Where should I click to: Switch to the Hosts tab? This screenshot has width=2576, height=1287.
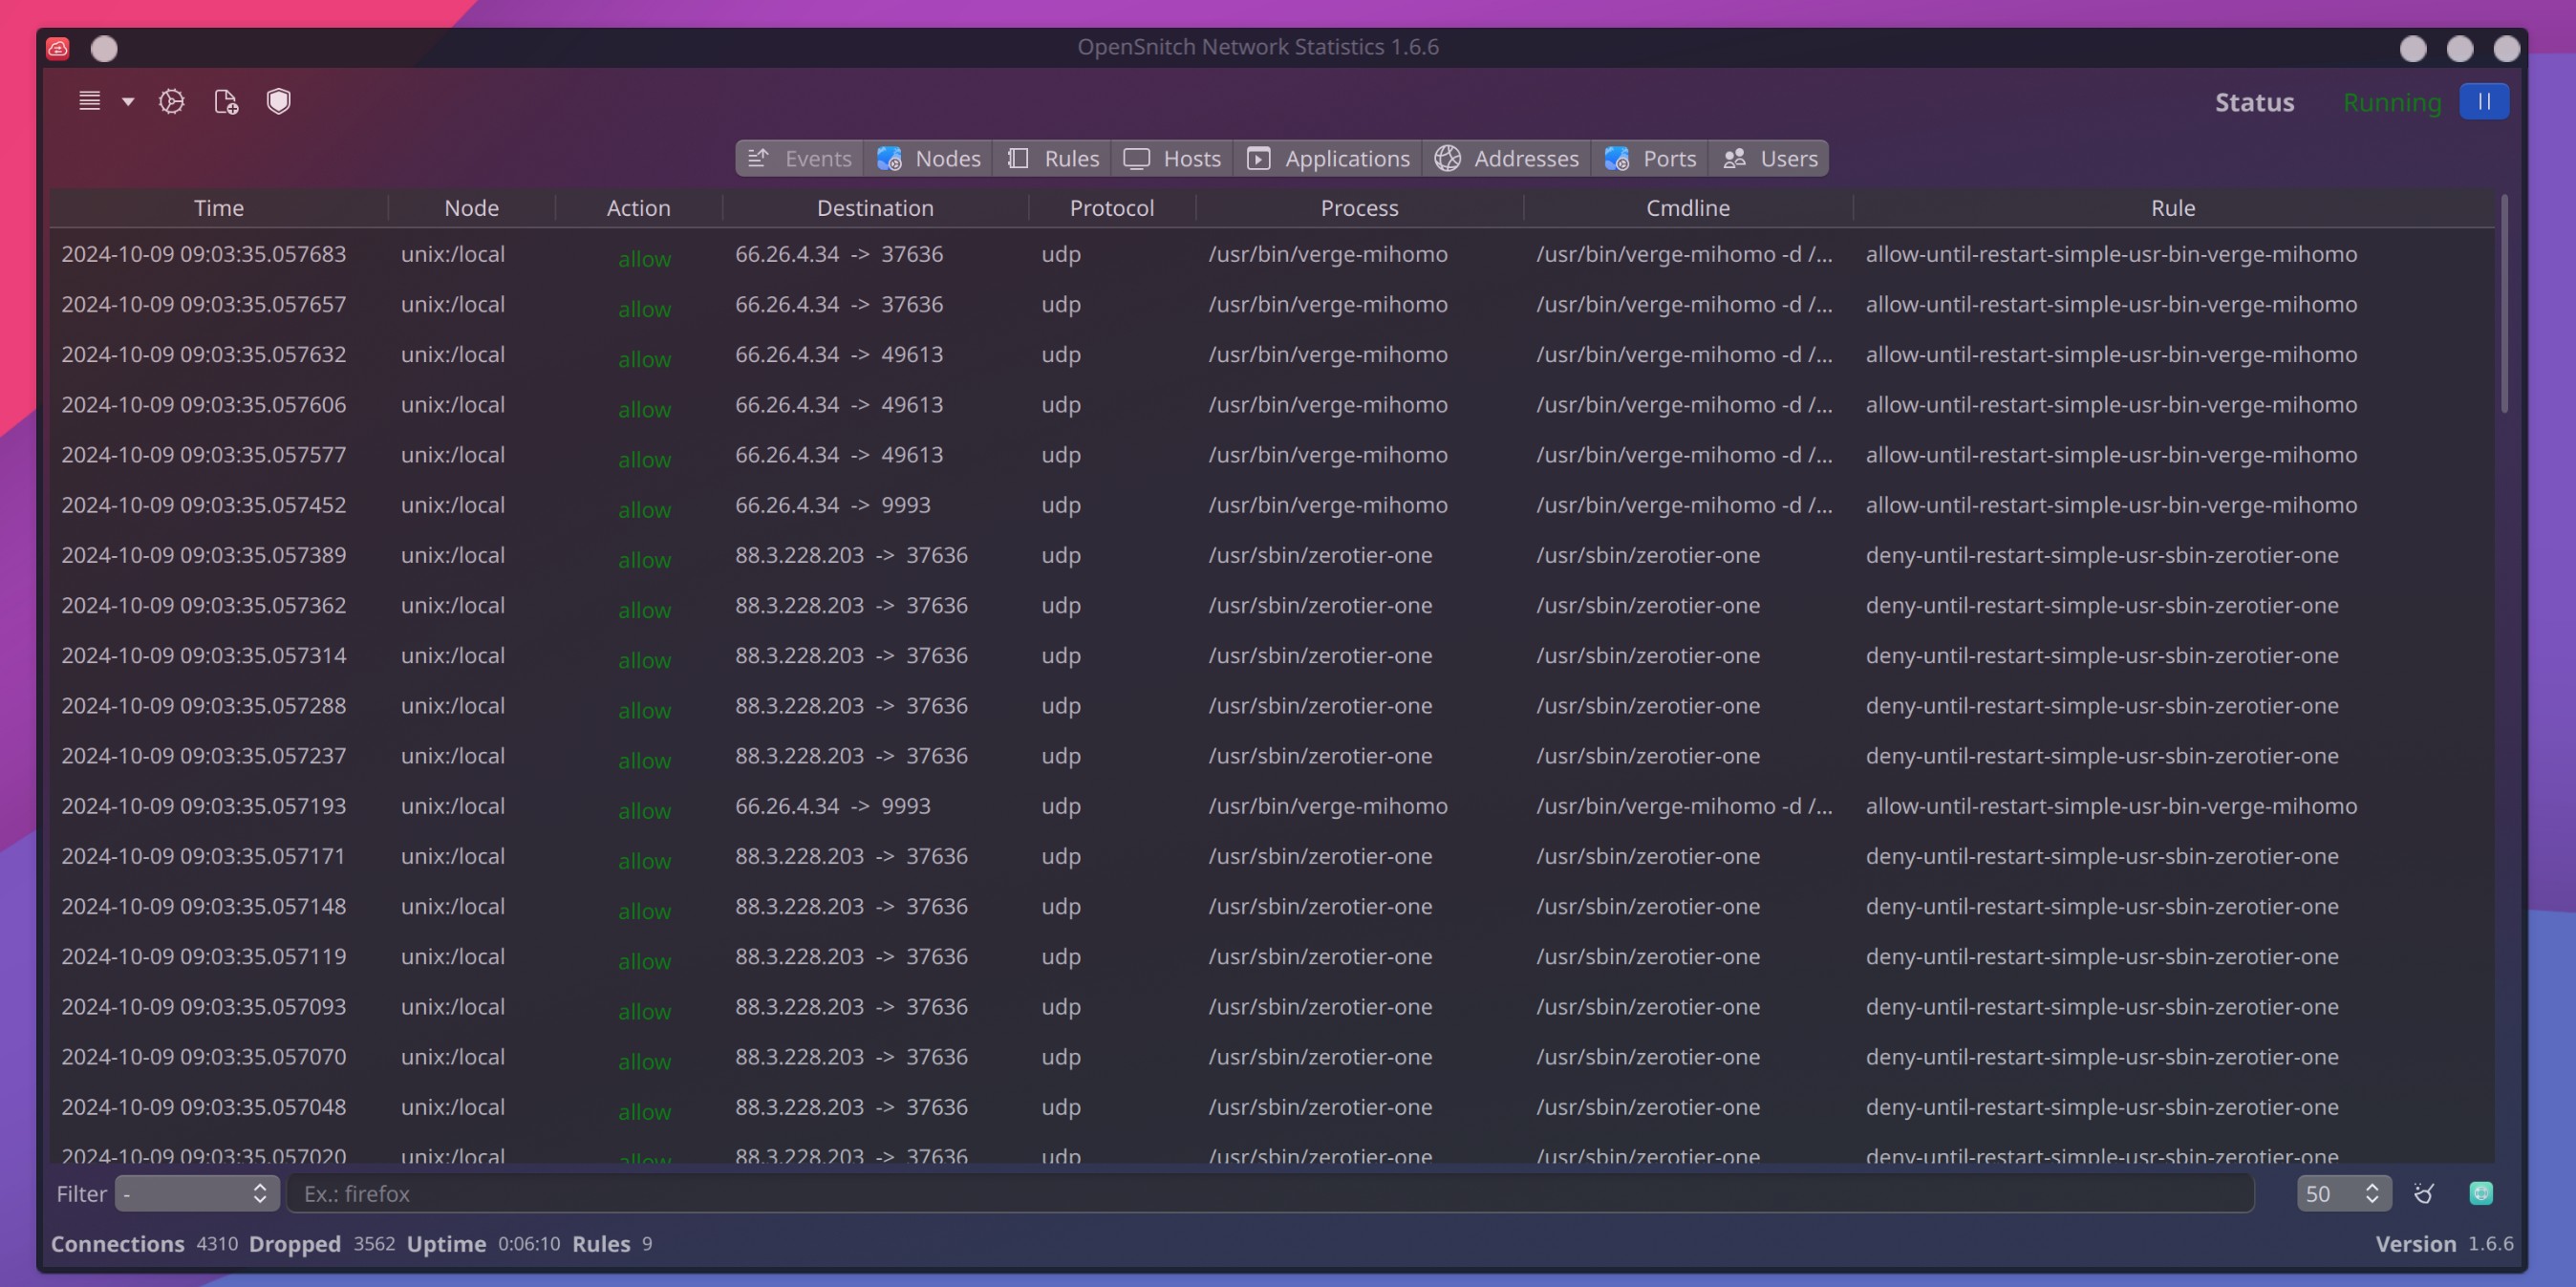click(1172, 158)
